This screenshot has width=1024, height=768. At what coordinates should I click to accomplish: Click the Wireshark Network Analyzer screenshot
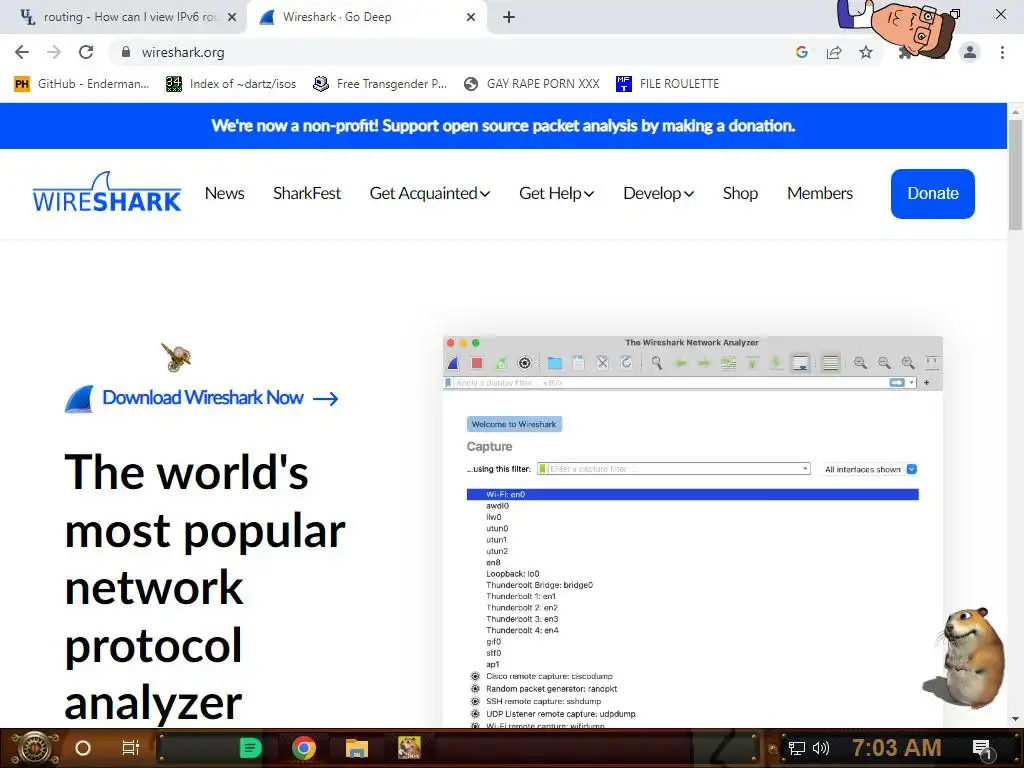point(692,532)
